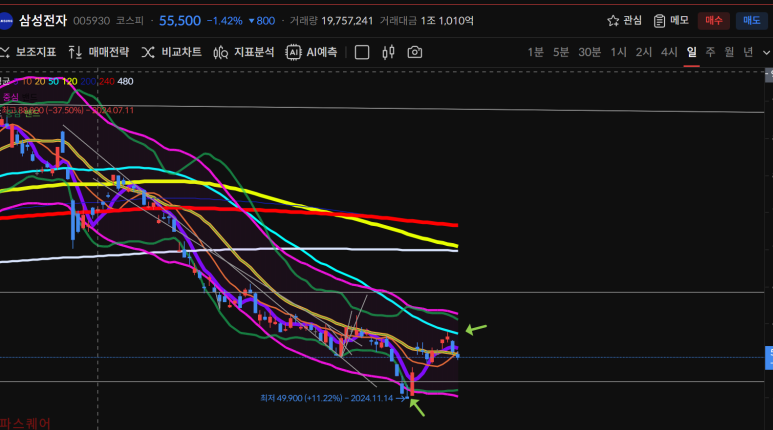Click the cyan 50 moving average legend
The width and height of the screenshot is (773, 430).
pos(53,81)
